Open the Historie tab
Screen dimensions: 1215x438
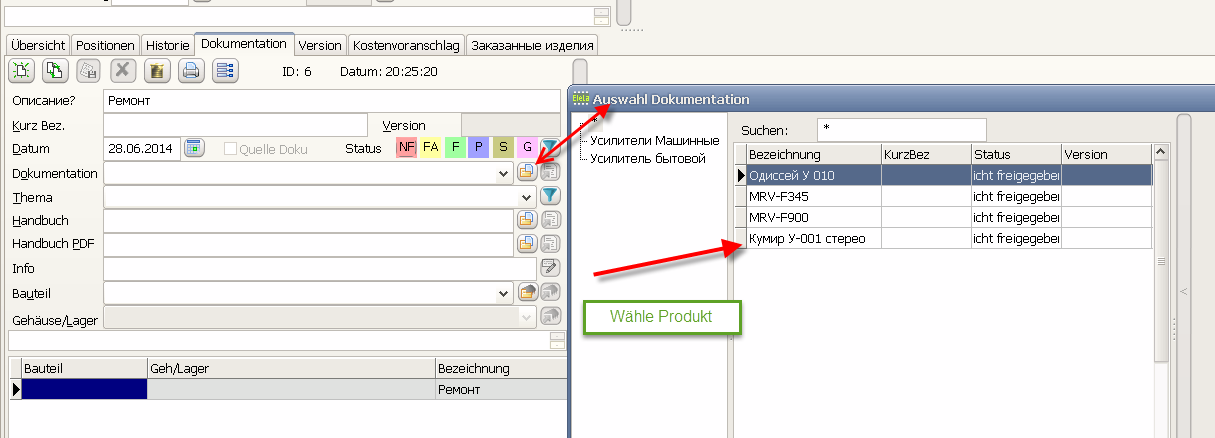pyautogui.click(x=167, y=45)
